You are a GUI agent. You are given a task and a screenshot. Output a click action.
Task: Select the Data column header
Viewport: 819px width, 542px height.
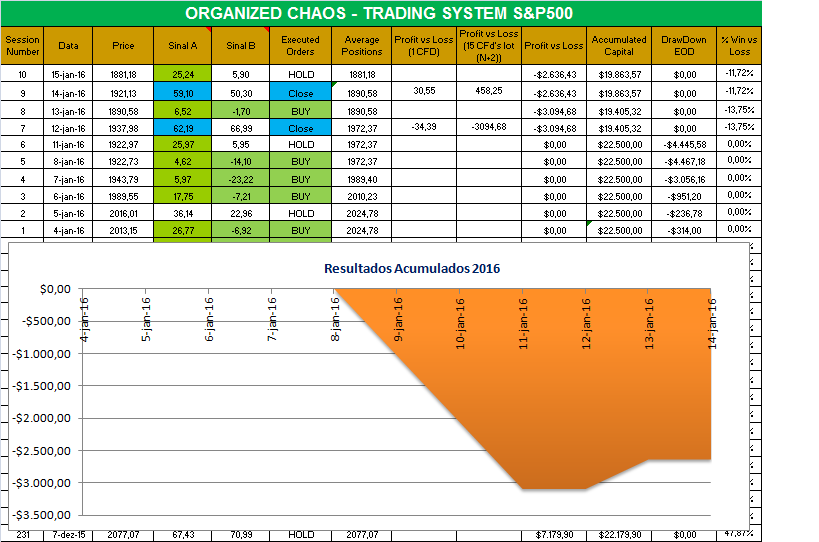coord(68,45)
